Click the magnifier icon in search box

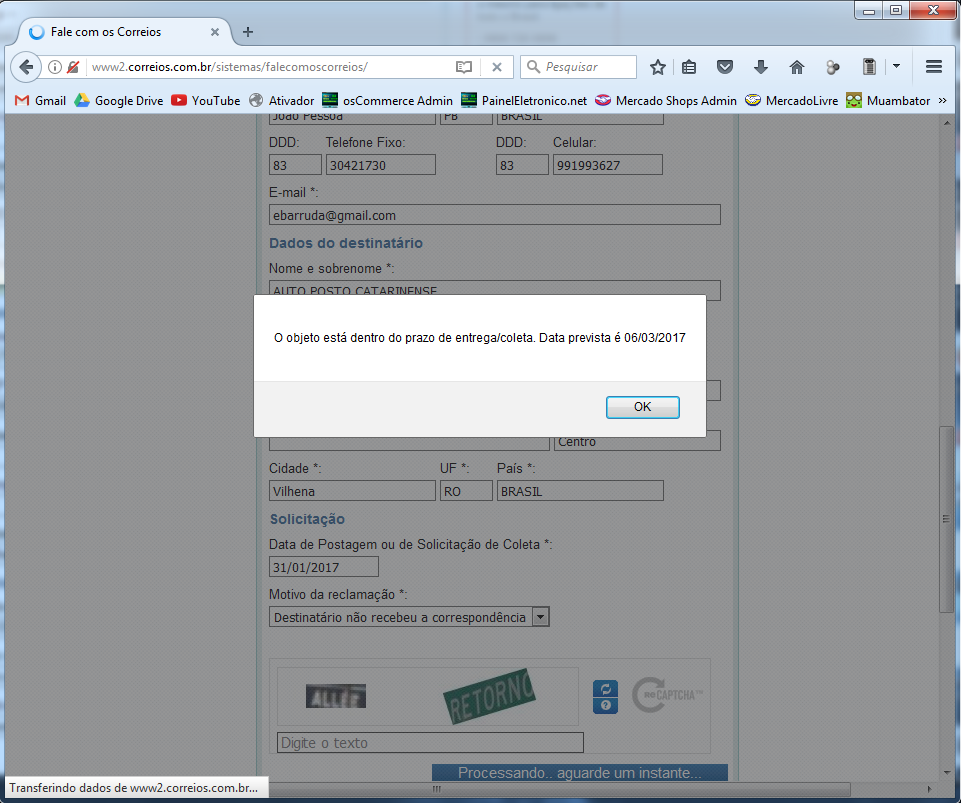click(533, 67)
